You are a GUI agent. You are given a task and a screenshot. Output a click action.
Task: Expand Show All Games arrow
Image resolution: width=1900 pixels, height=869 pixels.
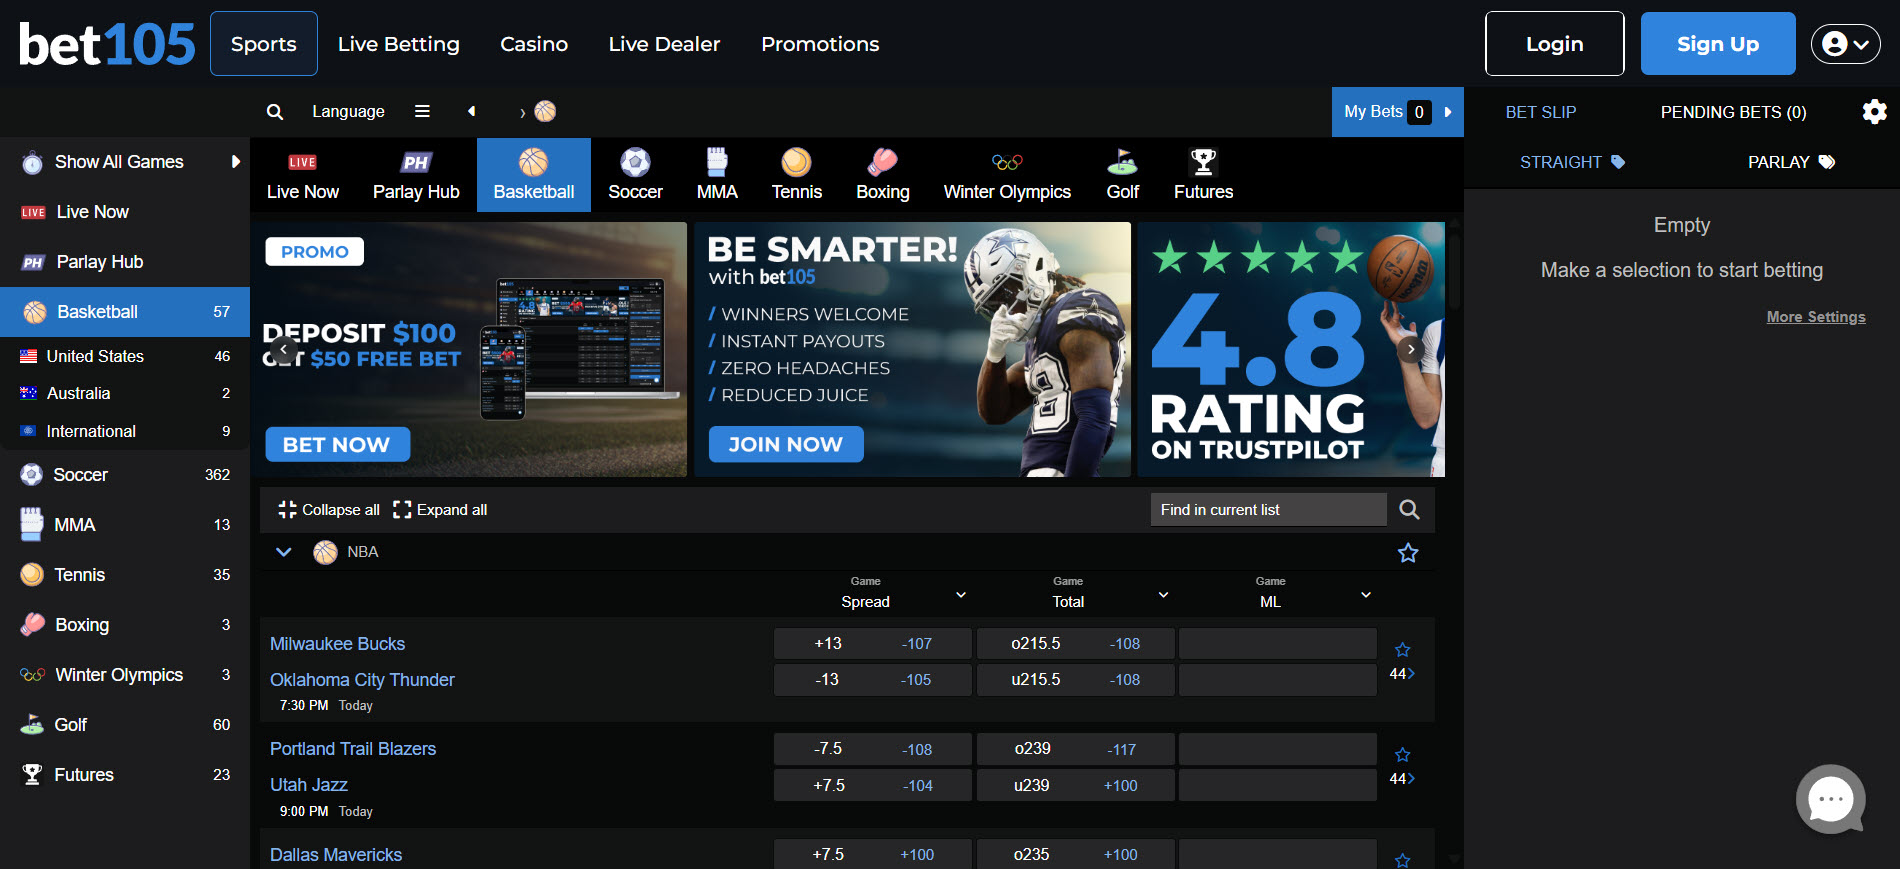click(x=236, y=161)
